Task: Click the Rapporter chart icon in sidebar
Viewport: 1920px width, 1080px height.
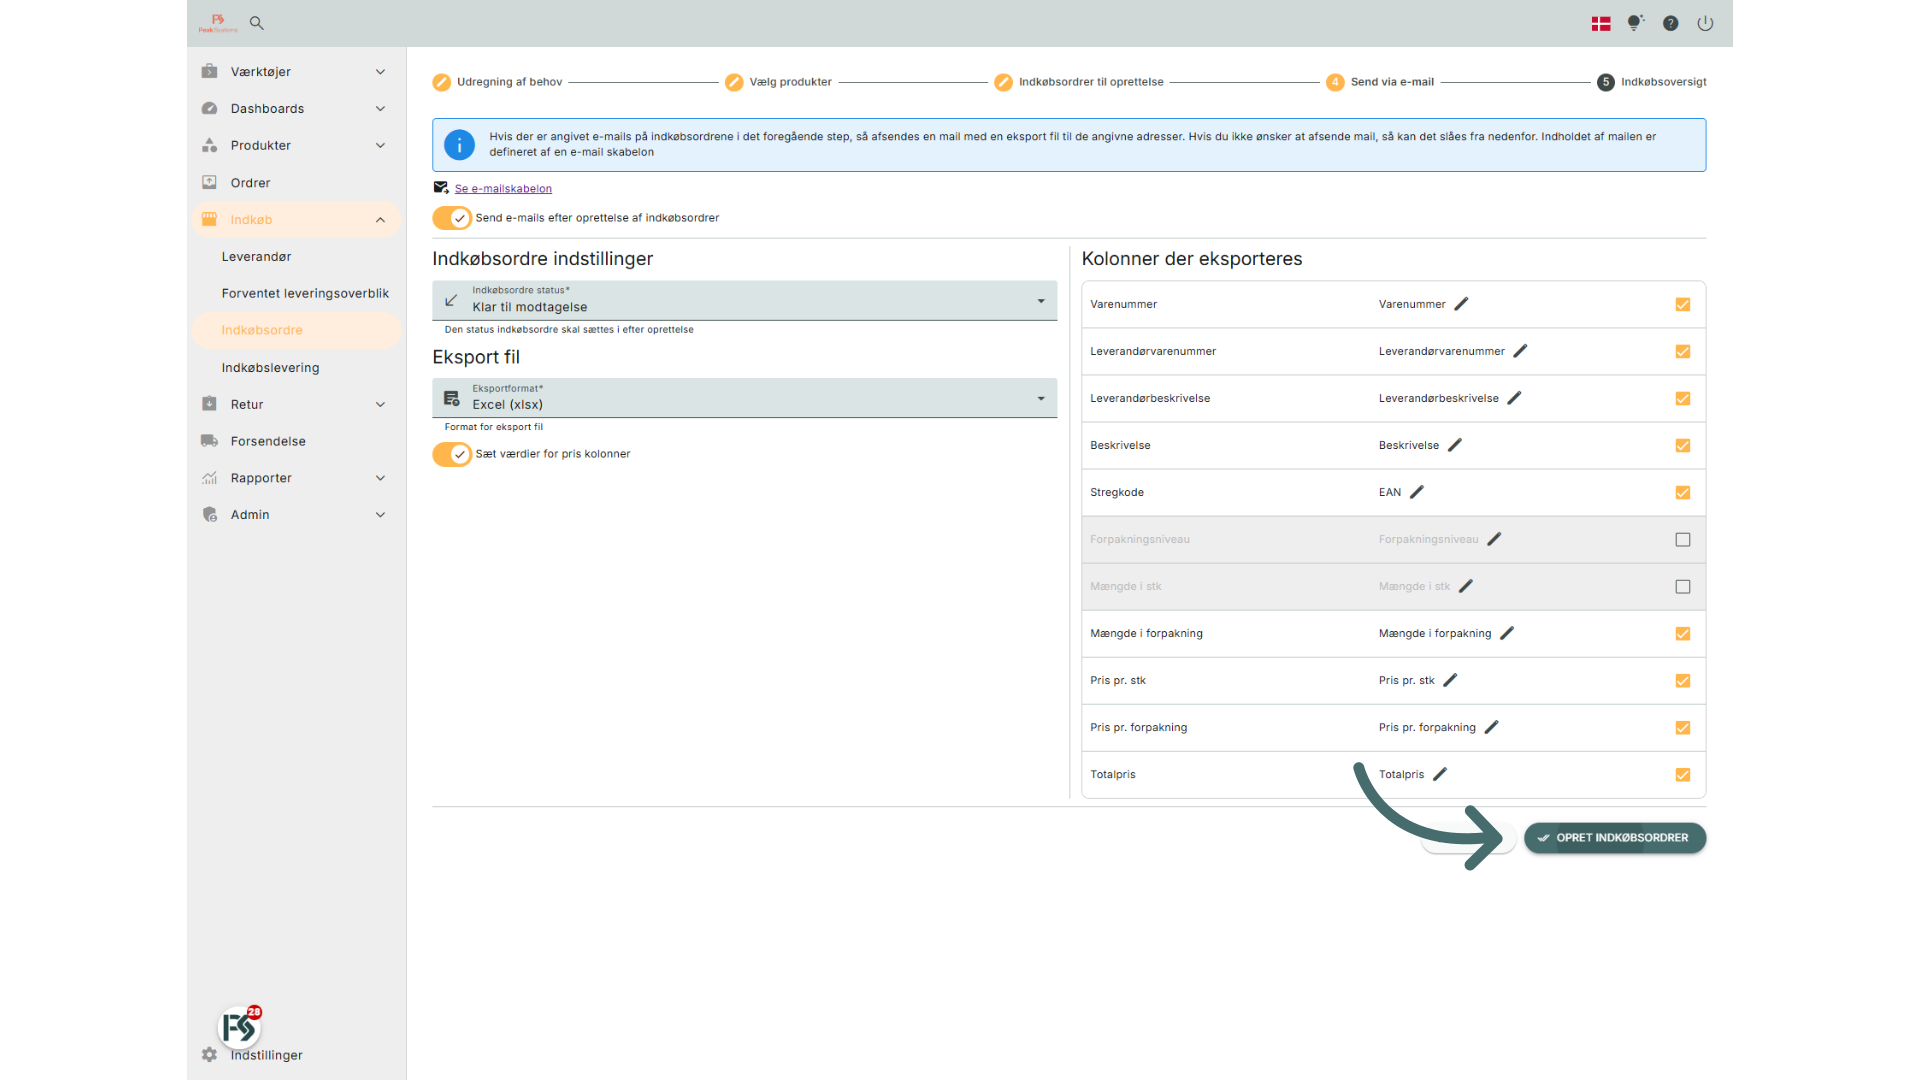Action: 209,478
